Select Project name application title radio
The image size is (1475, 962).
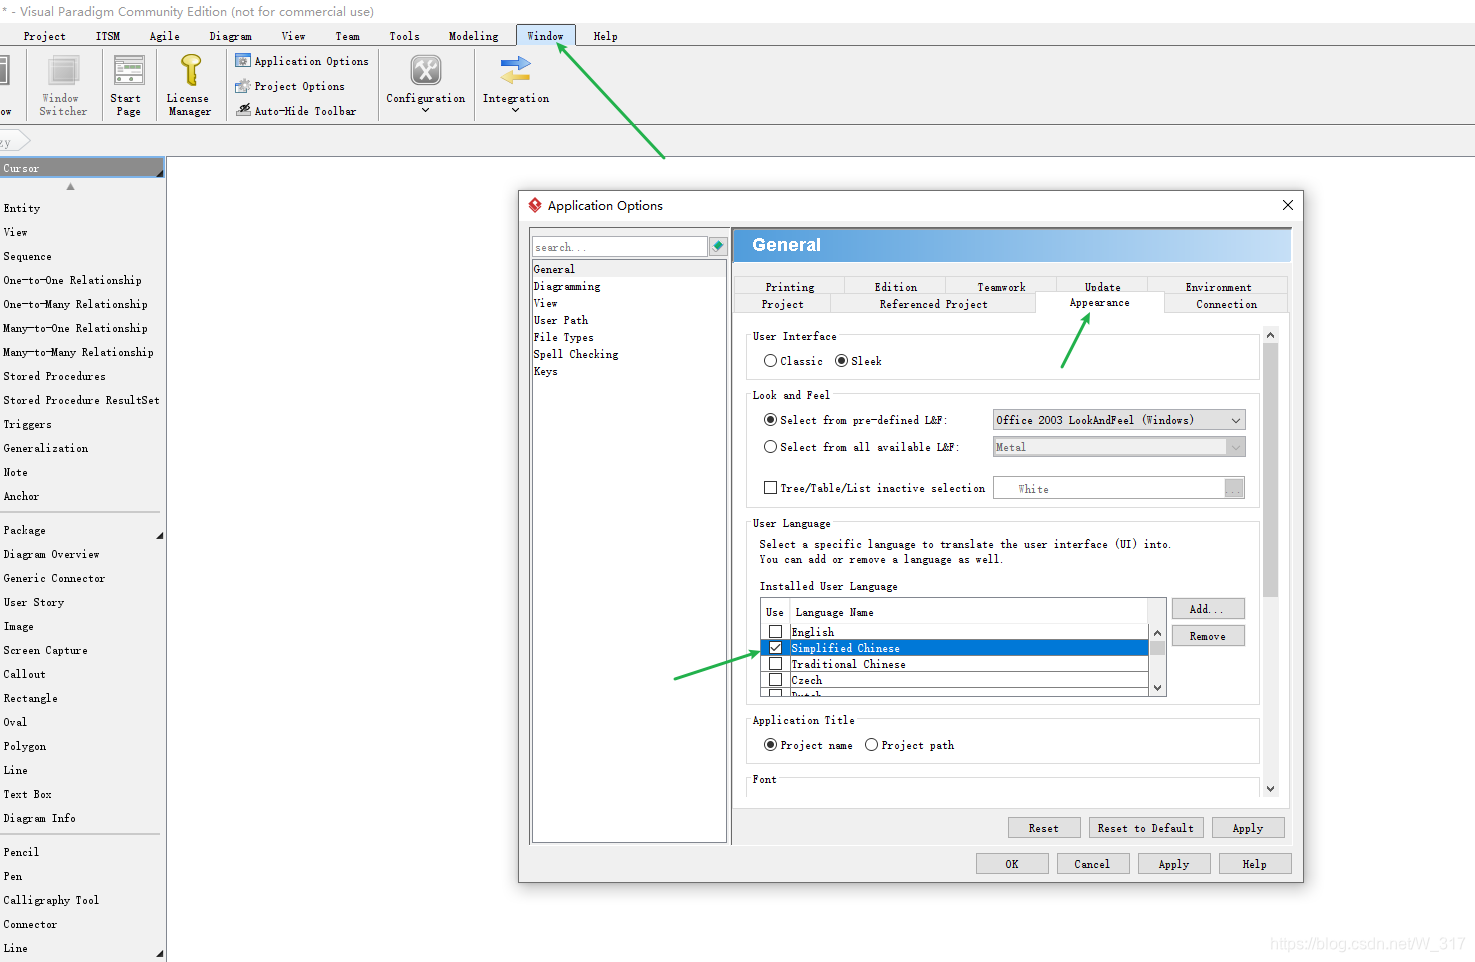click(x=770, y=745)
